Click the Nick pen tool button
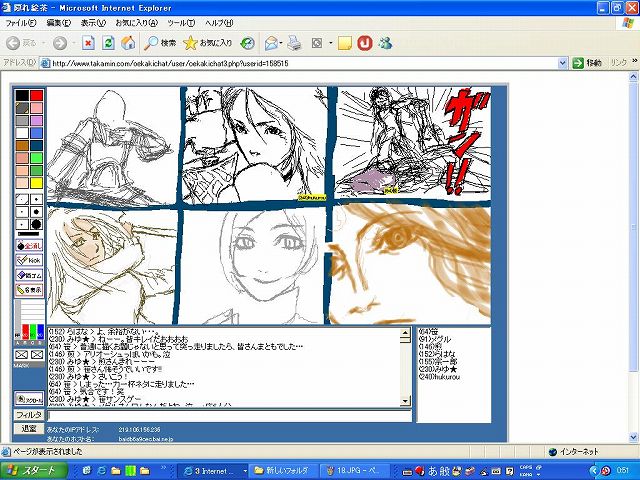The width and height of the screenshot is (640, 480). pos(29,260)
